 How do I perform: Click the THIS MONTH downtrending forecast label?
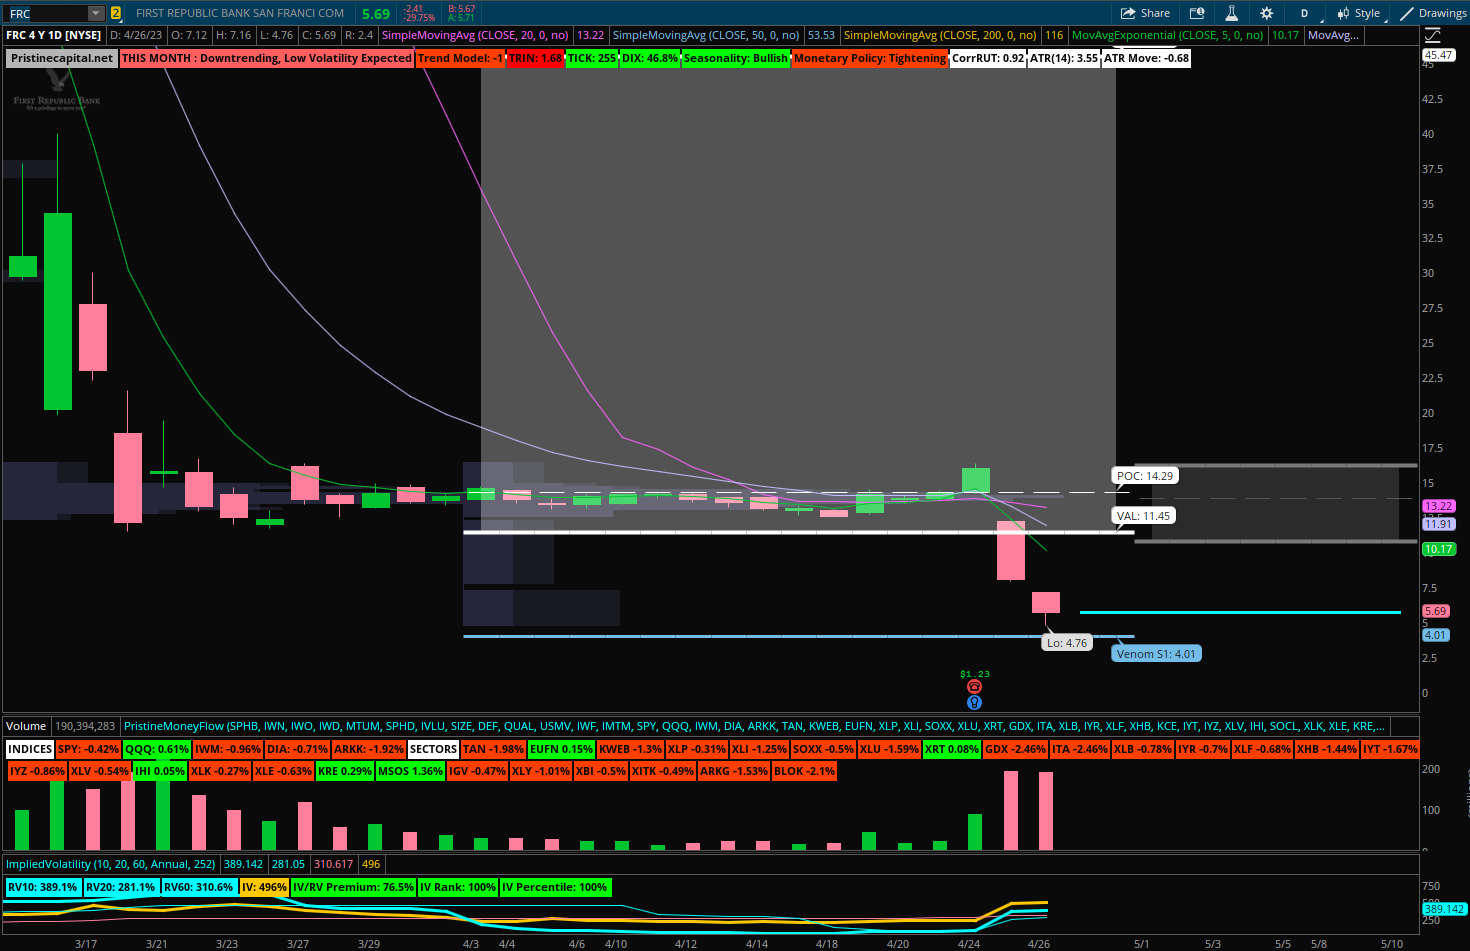[x=267, y=58]
